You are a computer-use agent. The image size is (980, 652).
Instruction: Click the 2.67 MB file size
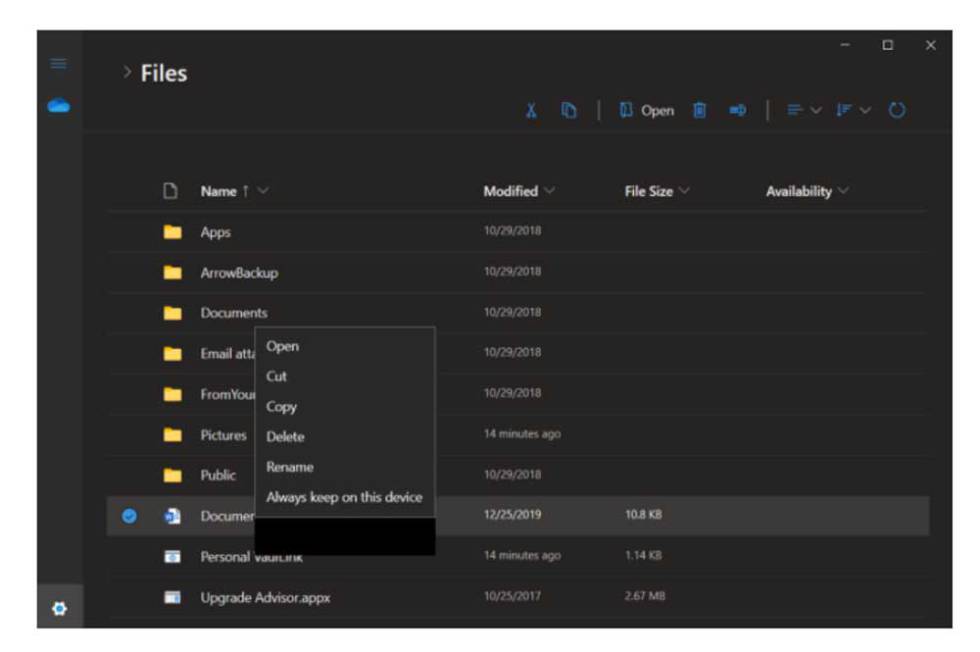645,596
